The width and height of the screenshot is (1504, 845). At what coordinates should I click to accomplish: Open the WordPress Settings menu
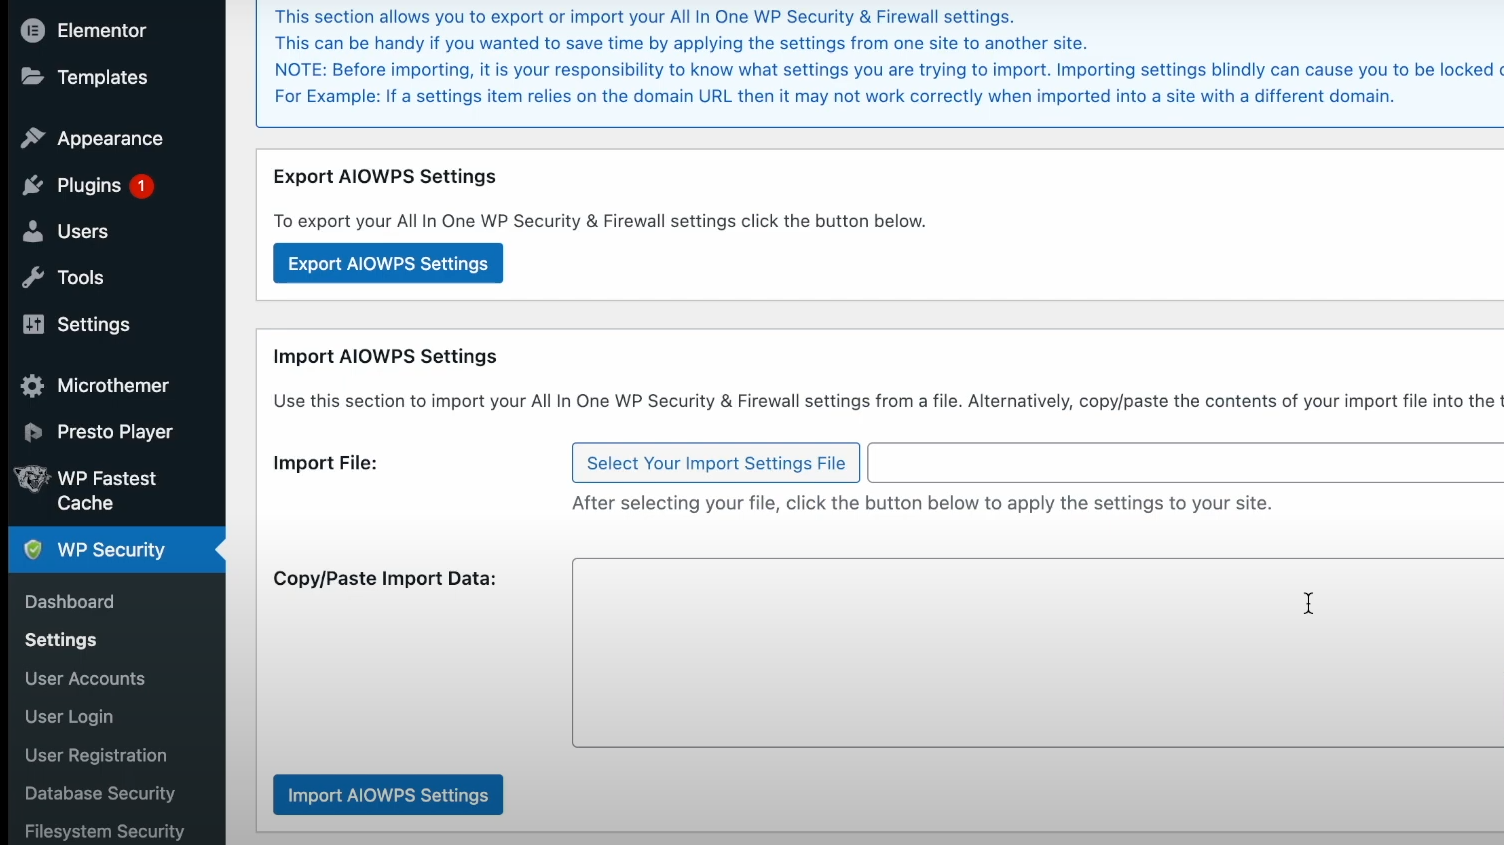(93, 324)
